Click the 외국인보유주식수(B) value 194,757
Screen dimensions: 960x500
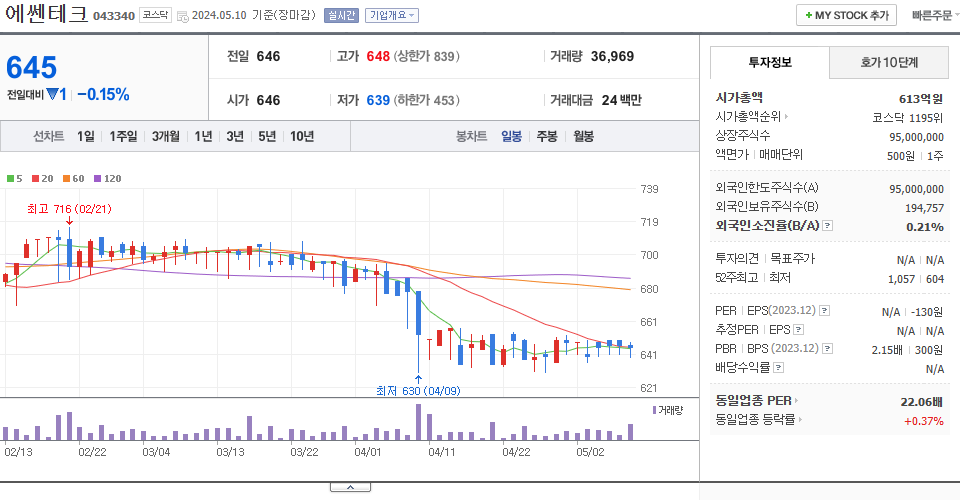coord(924,208)
